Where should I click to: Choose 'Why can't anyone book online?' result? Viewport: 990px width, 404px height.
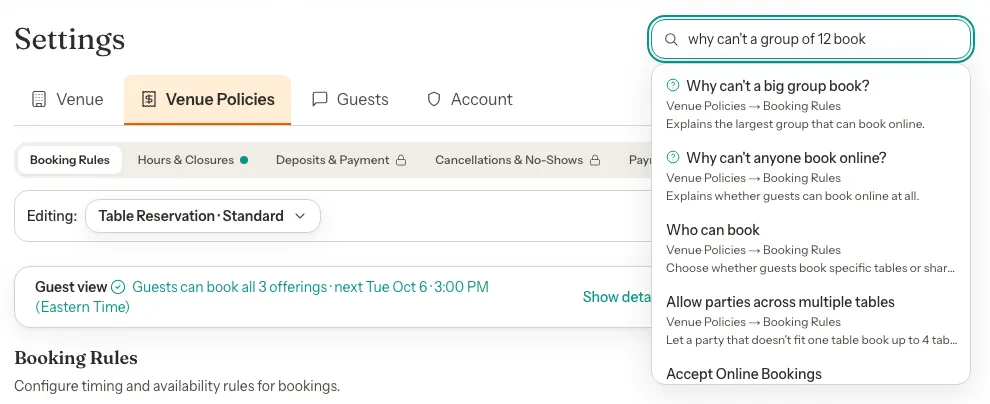(811, 176)
